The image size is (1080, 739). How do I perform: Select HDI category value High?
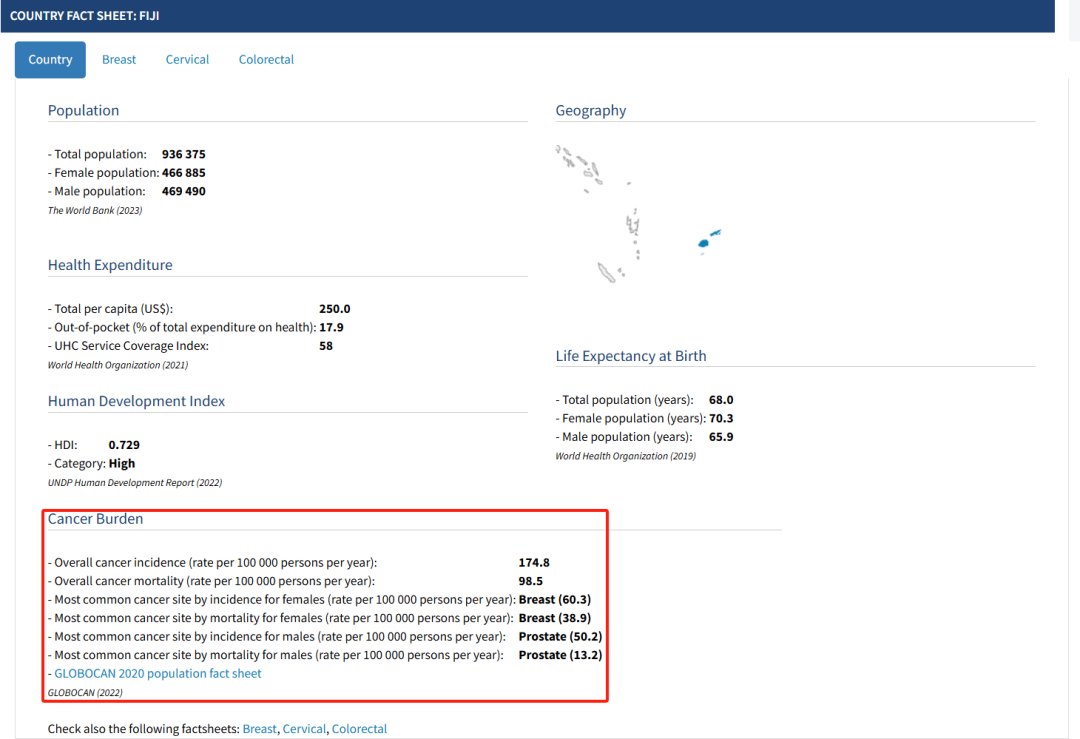(122, 464)
